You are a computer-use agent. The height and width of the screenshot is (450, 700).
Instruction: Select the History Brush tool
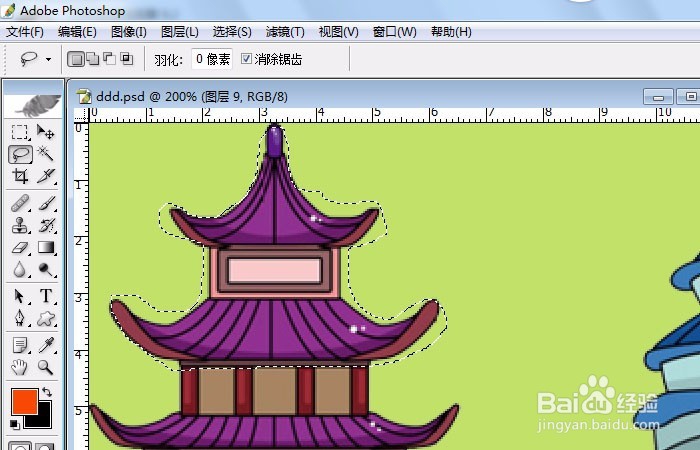(x=46, y=225)
